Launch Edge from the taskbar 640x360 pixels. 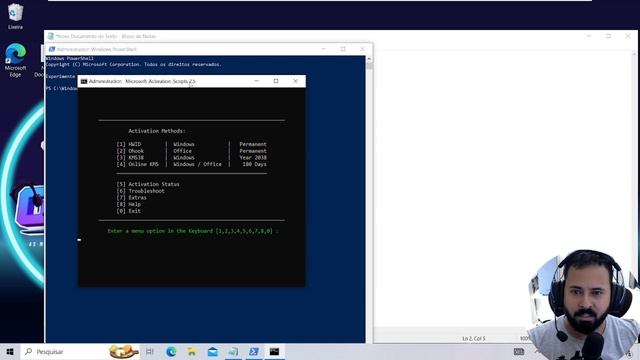[171, 351]
